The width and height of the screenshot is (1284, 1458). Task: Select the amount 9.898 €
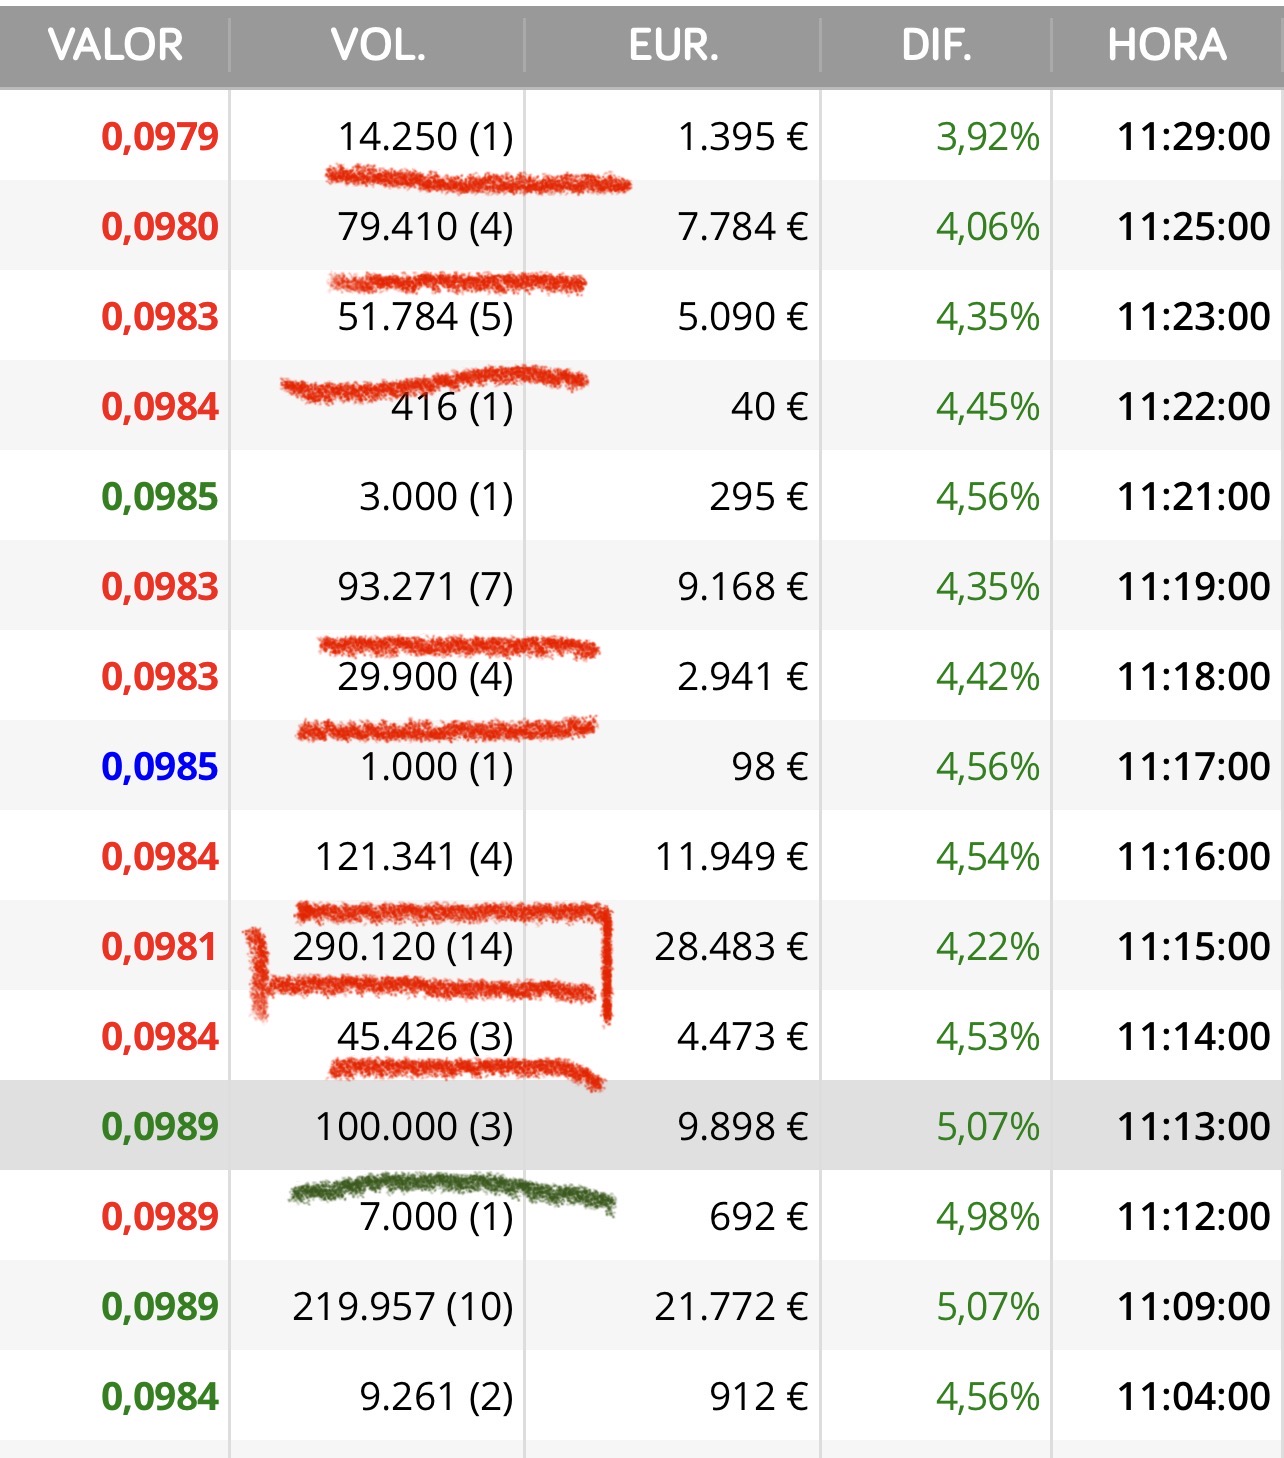(743, 1126)
